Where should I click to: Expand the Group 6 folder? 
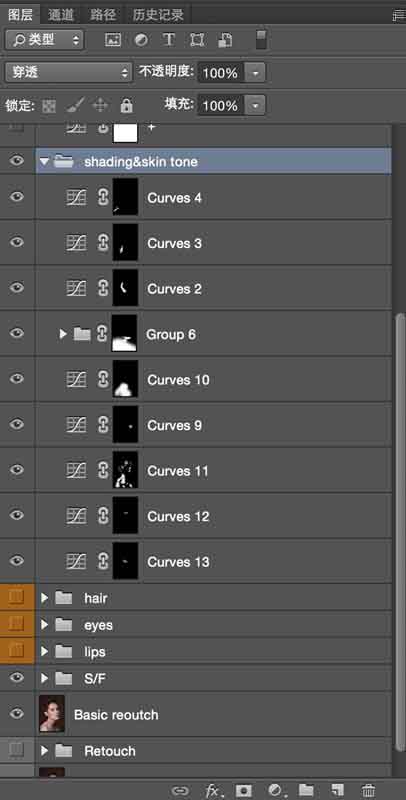(63, 334)
